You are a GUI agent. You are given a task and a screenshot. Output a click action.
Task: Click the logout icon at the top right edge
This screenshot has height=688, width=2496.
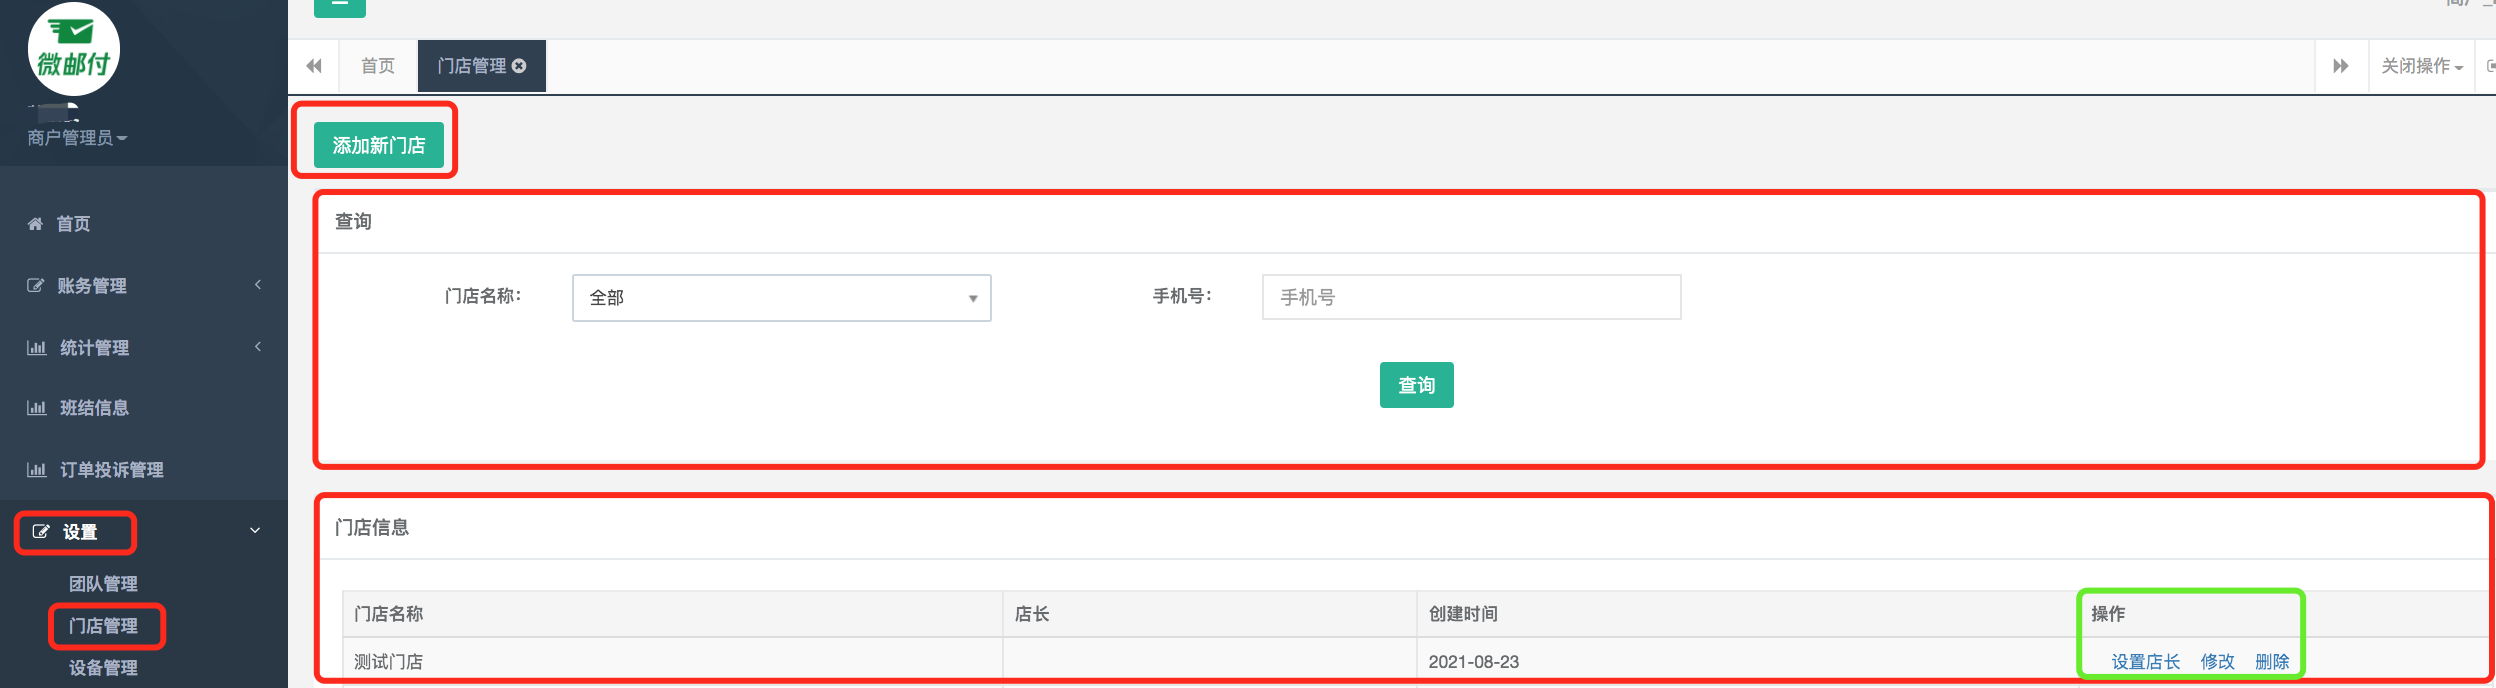coord(2490,66)
